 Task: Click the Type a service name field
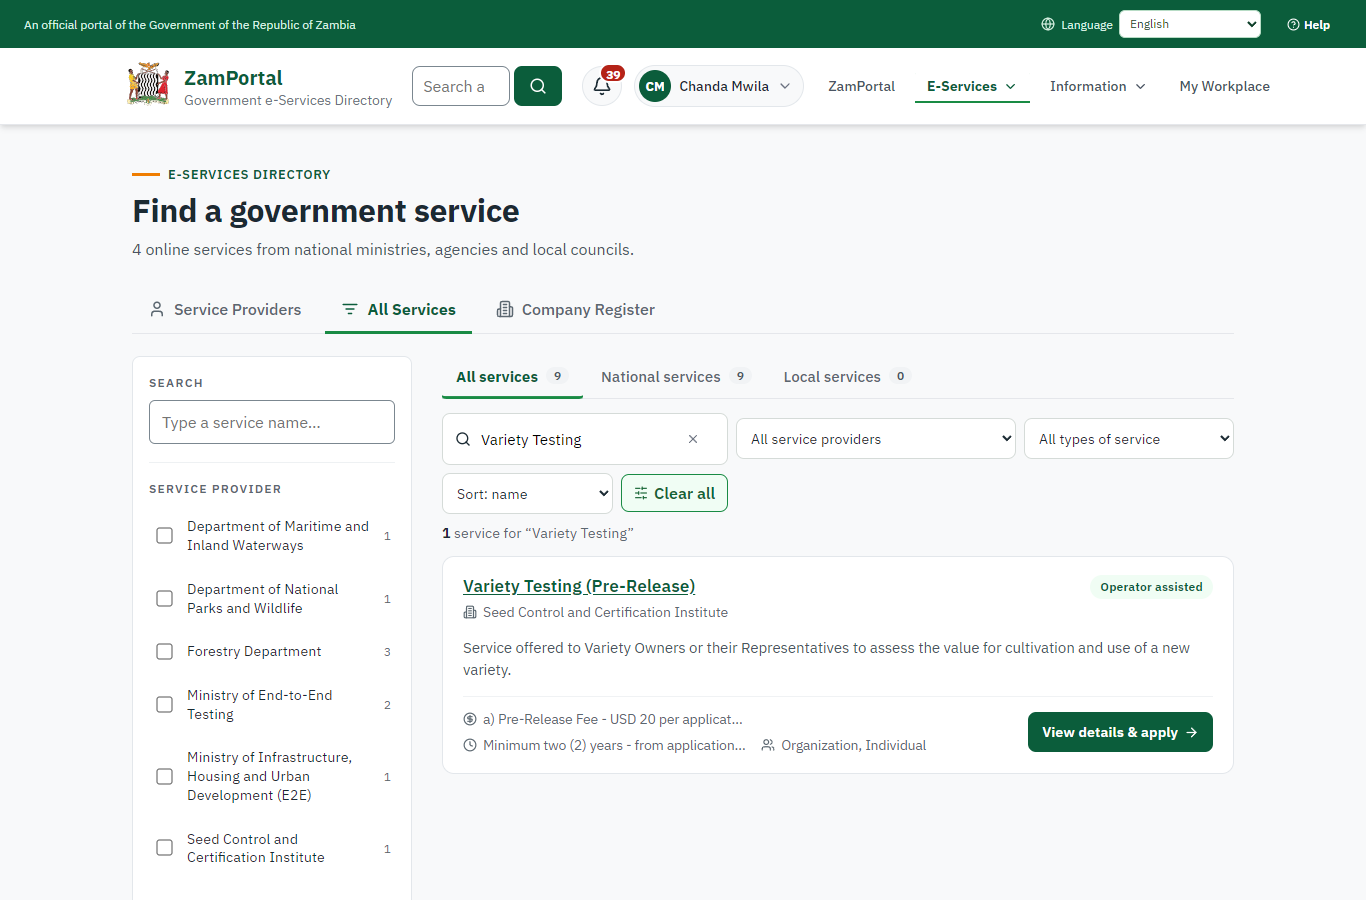272,422
